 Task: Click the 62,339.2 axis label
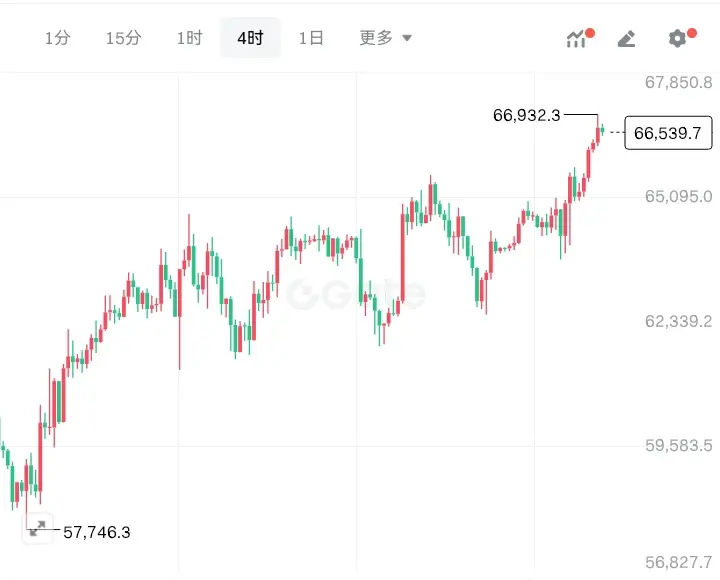678,321
